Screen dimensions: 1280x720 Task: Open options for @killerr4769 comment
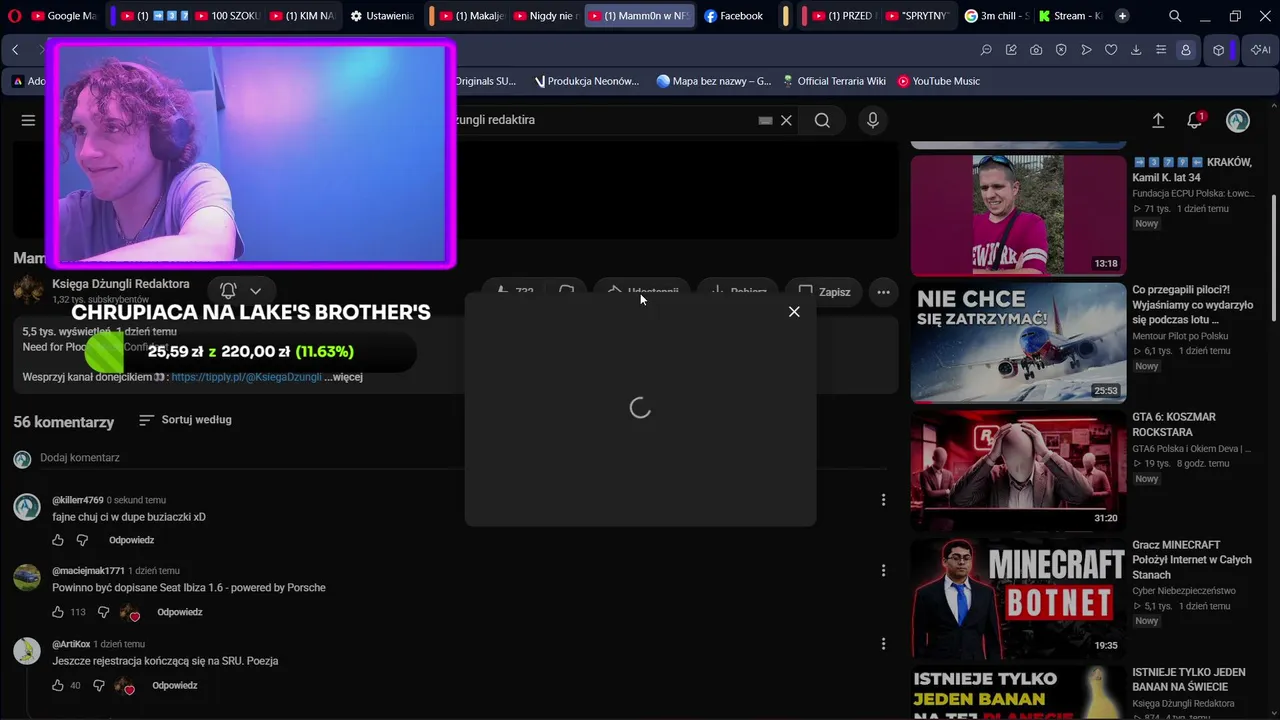(883, 500)
